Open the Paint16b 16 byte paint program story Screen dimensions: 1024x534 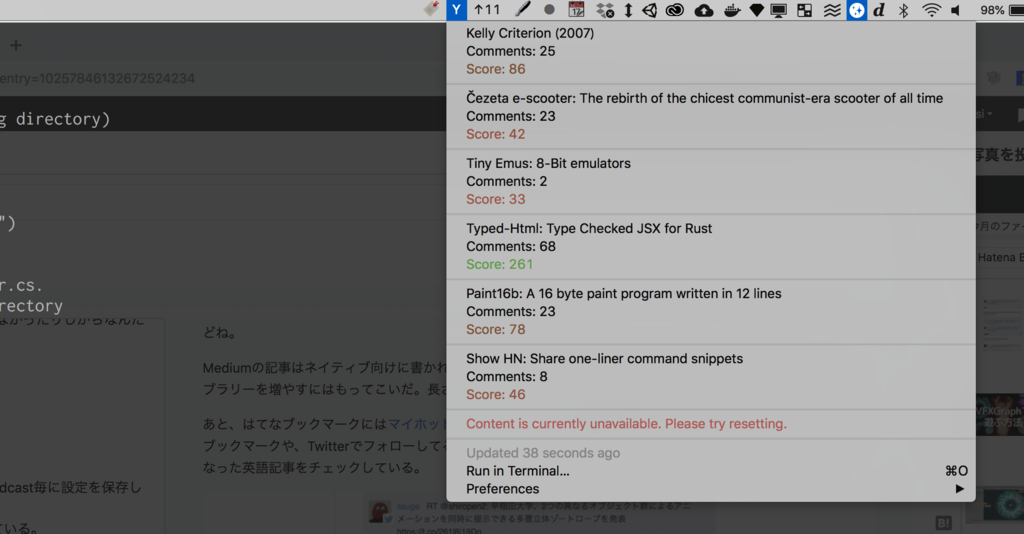[624, 294]
